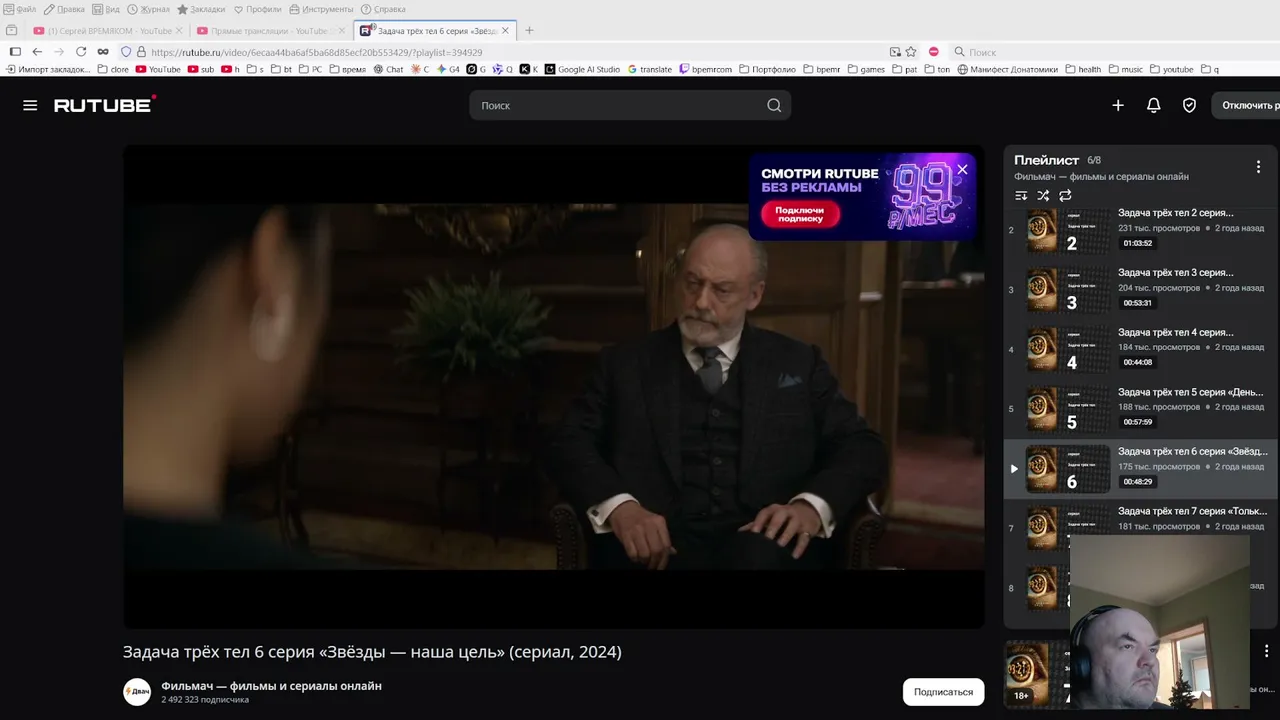This screenshot has height=720, width=1280.
Task: Open the Манифест Донатомики bookmark
Action: pos(1008,69)
